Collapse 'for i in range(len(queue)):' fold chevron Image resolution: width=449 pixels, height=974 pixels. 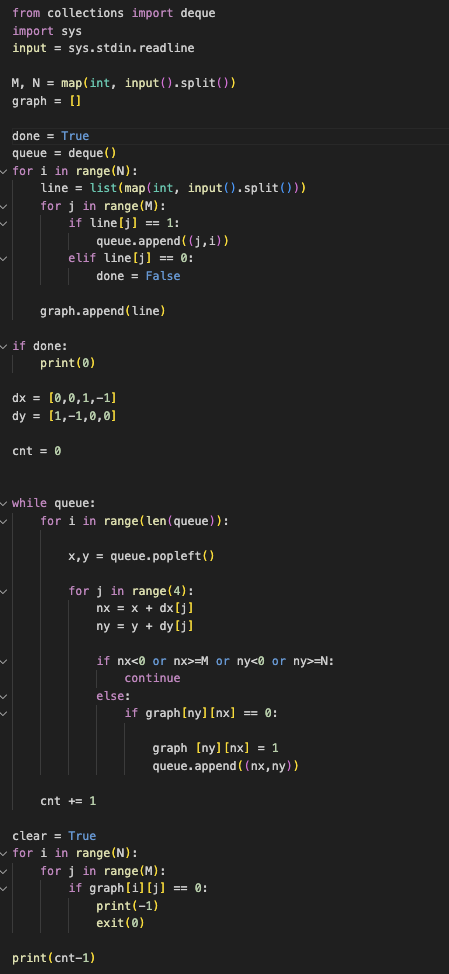point(4,521)
